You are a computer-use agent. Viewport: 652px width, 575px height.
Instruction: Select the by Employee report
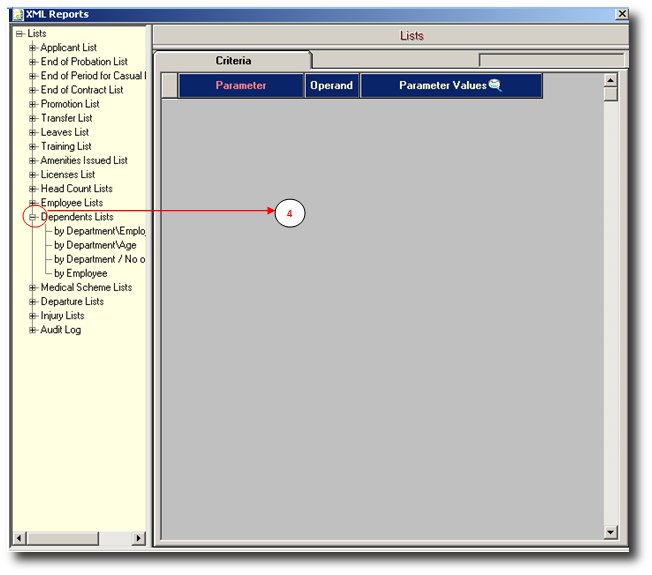pos(80,273)
